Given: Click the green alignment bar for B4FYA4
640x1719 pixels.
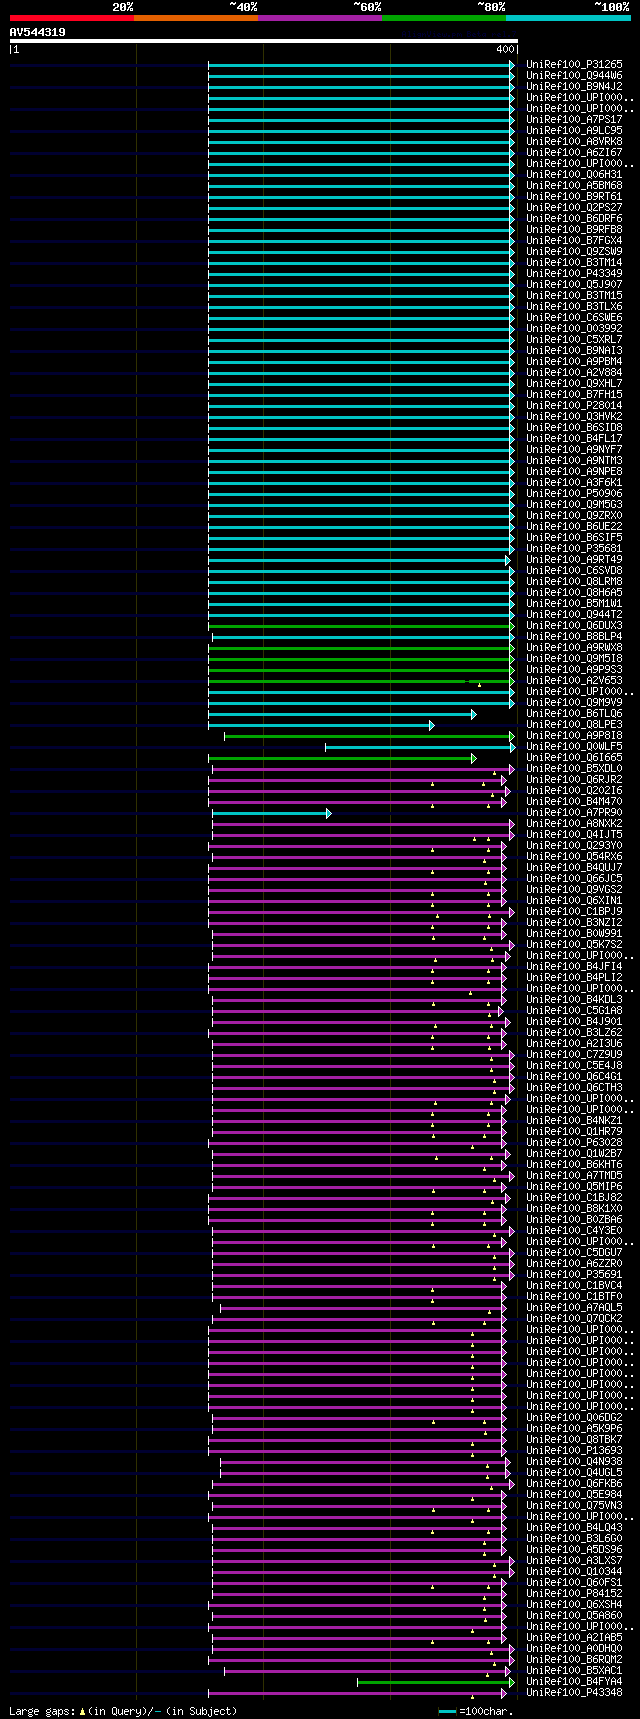Looking at the screenshot, I should click(x=436, y=1682).
